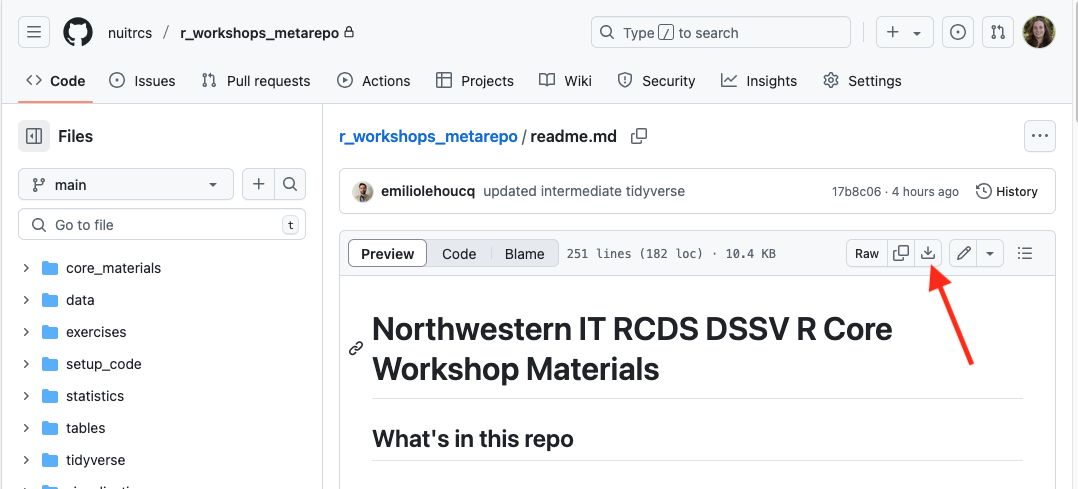
Task: Open more edit options dropdown caret
Action: (990, 254)
